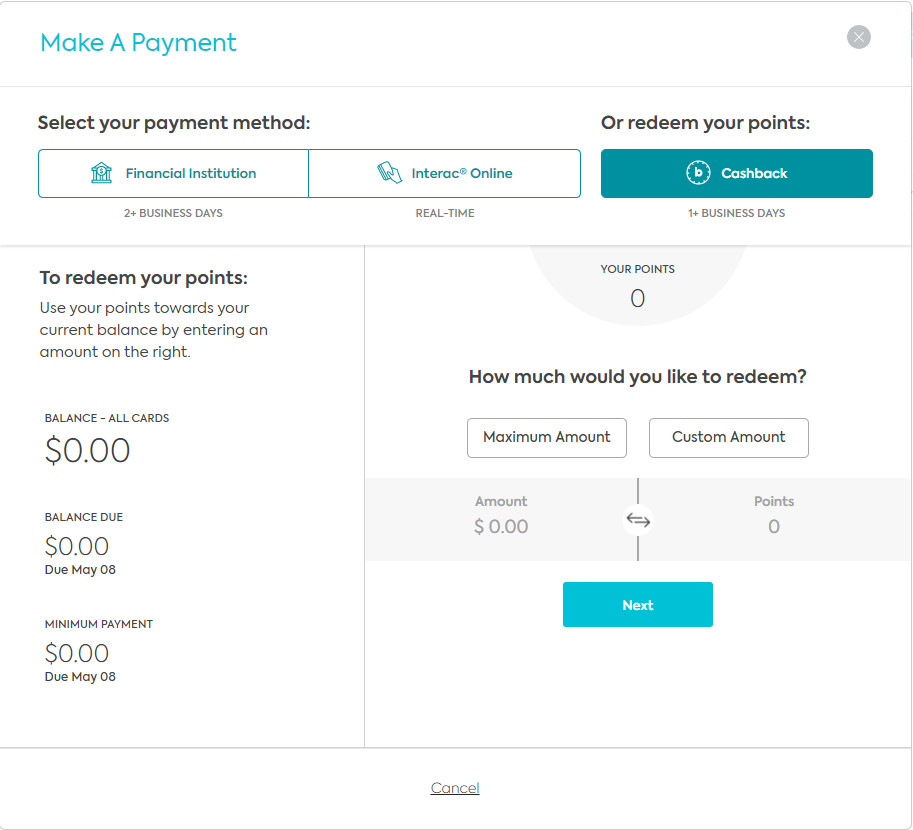Screen dimensions: 913x830
Task: Click the Your Points total of 0
Action: (x=637, y=298)
